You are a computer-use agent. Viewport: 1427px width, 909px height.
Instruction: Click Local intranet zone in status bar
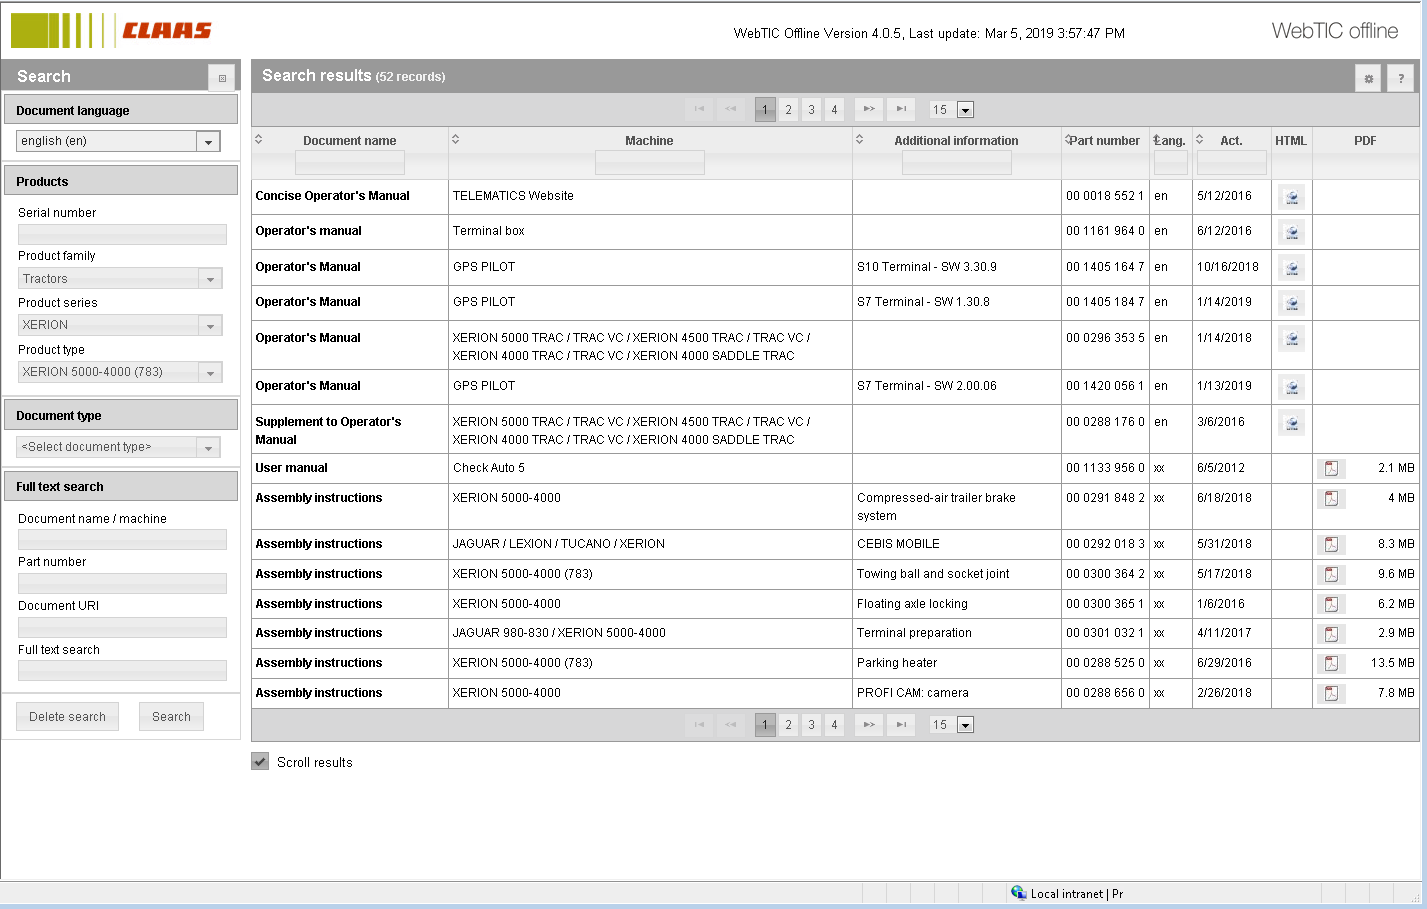coord(1066,893)
